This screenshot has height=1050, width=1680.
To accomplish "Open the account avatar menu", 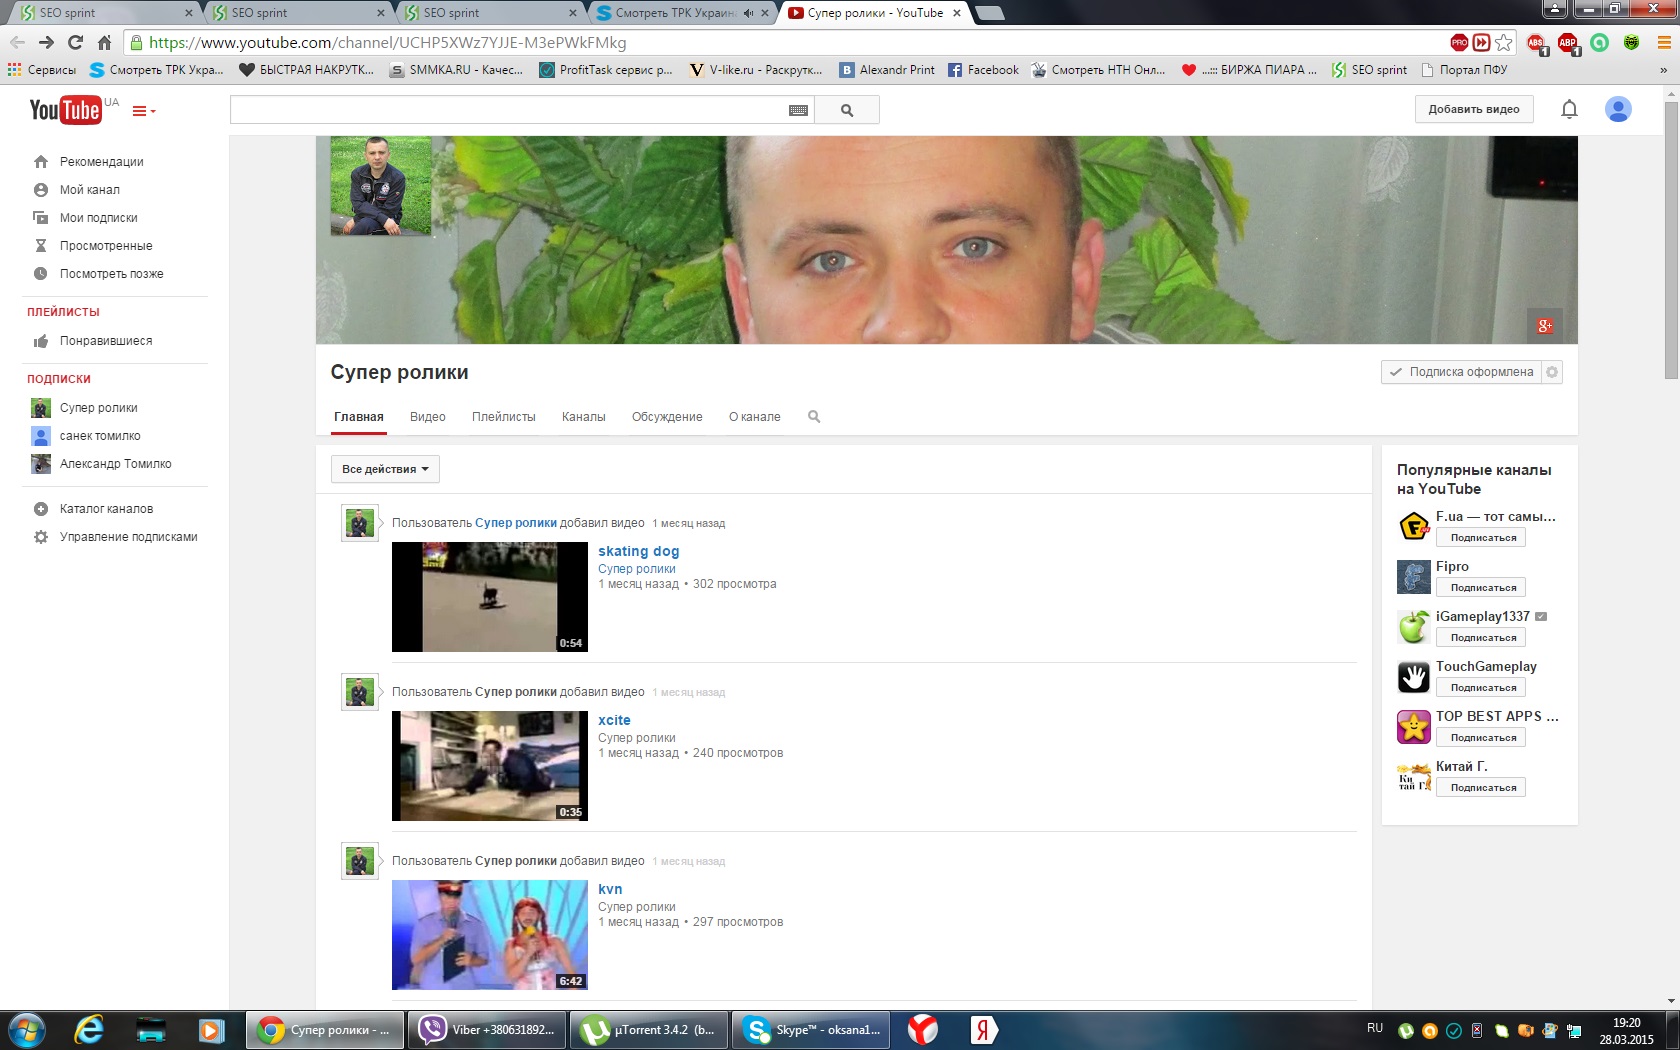I will pyautogui.click(x=1618, y=109).
